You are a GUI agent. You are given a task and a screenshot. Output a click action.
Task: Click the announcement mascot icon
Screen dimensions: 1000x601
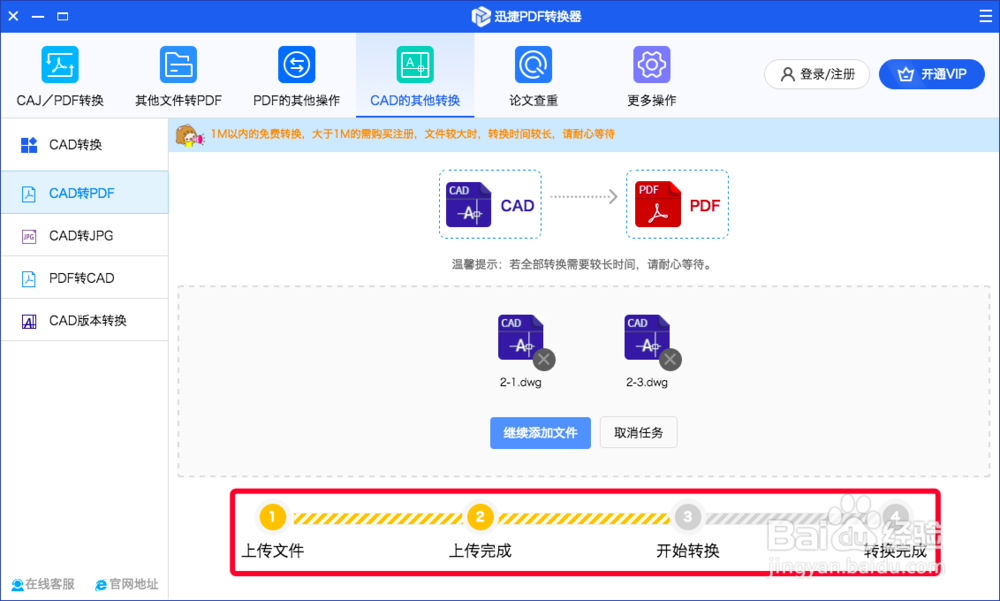pos(189,135)
